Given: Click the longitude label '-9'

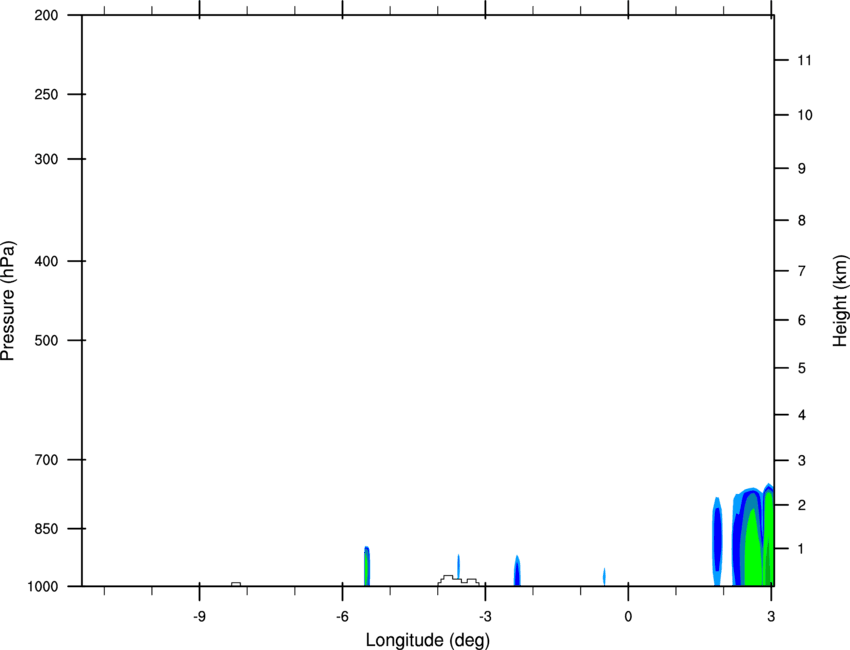Looking at the screenshot, I should pos(199,617).
